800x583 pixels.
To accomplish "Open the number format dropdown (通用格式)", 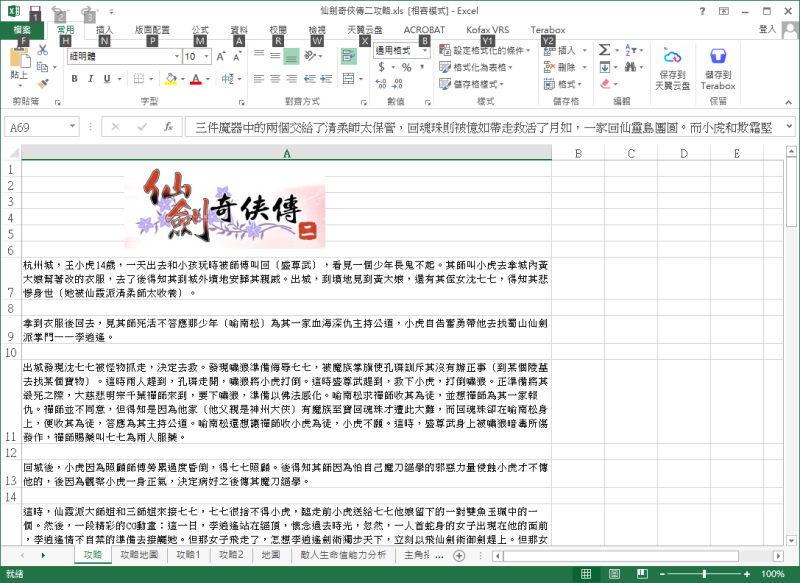I will tap(424, 50).
